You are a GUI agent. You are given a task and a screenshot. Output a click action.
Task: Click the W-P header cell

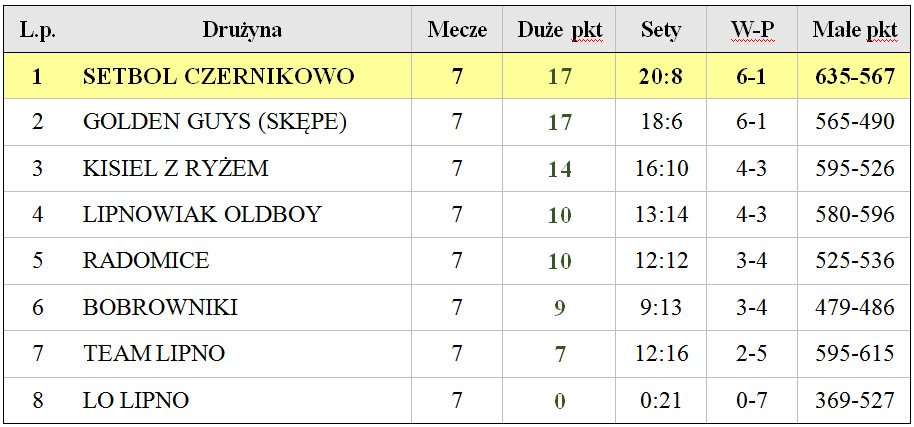click(x=751, y=30)
